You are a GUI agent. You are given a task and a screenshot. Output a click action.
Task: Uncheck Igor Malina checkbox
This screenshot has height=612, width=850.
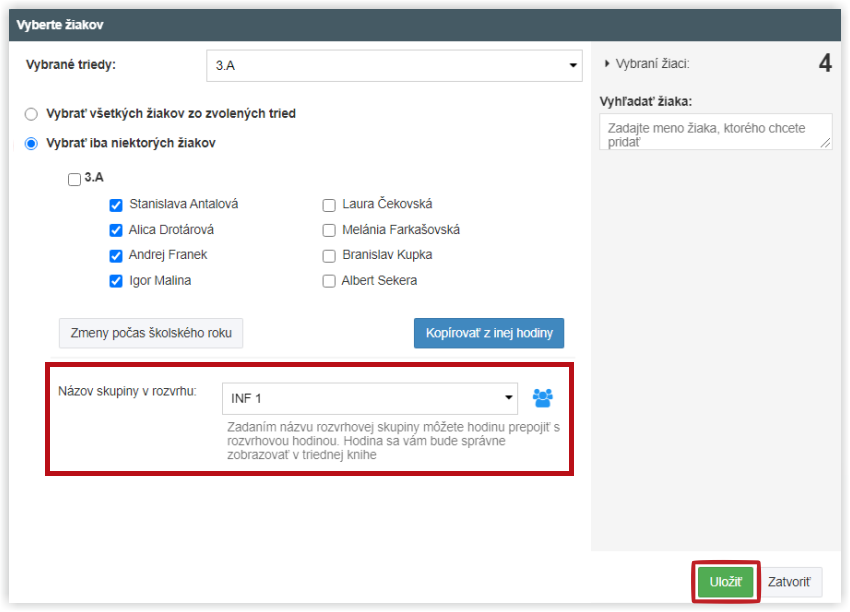tap(116, 281)
